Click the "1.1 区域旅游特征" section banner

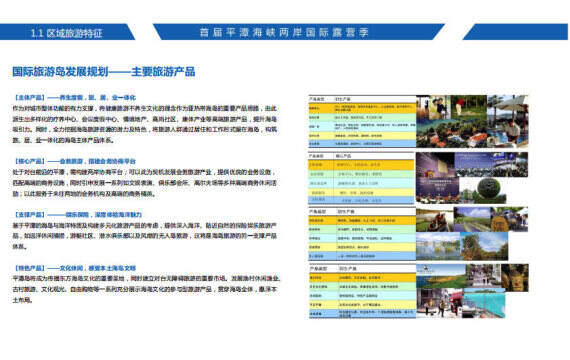pos(67,32)
